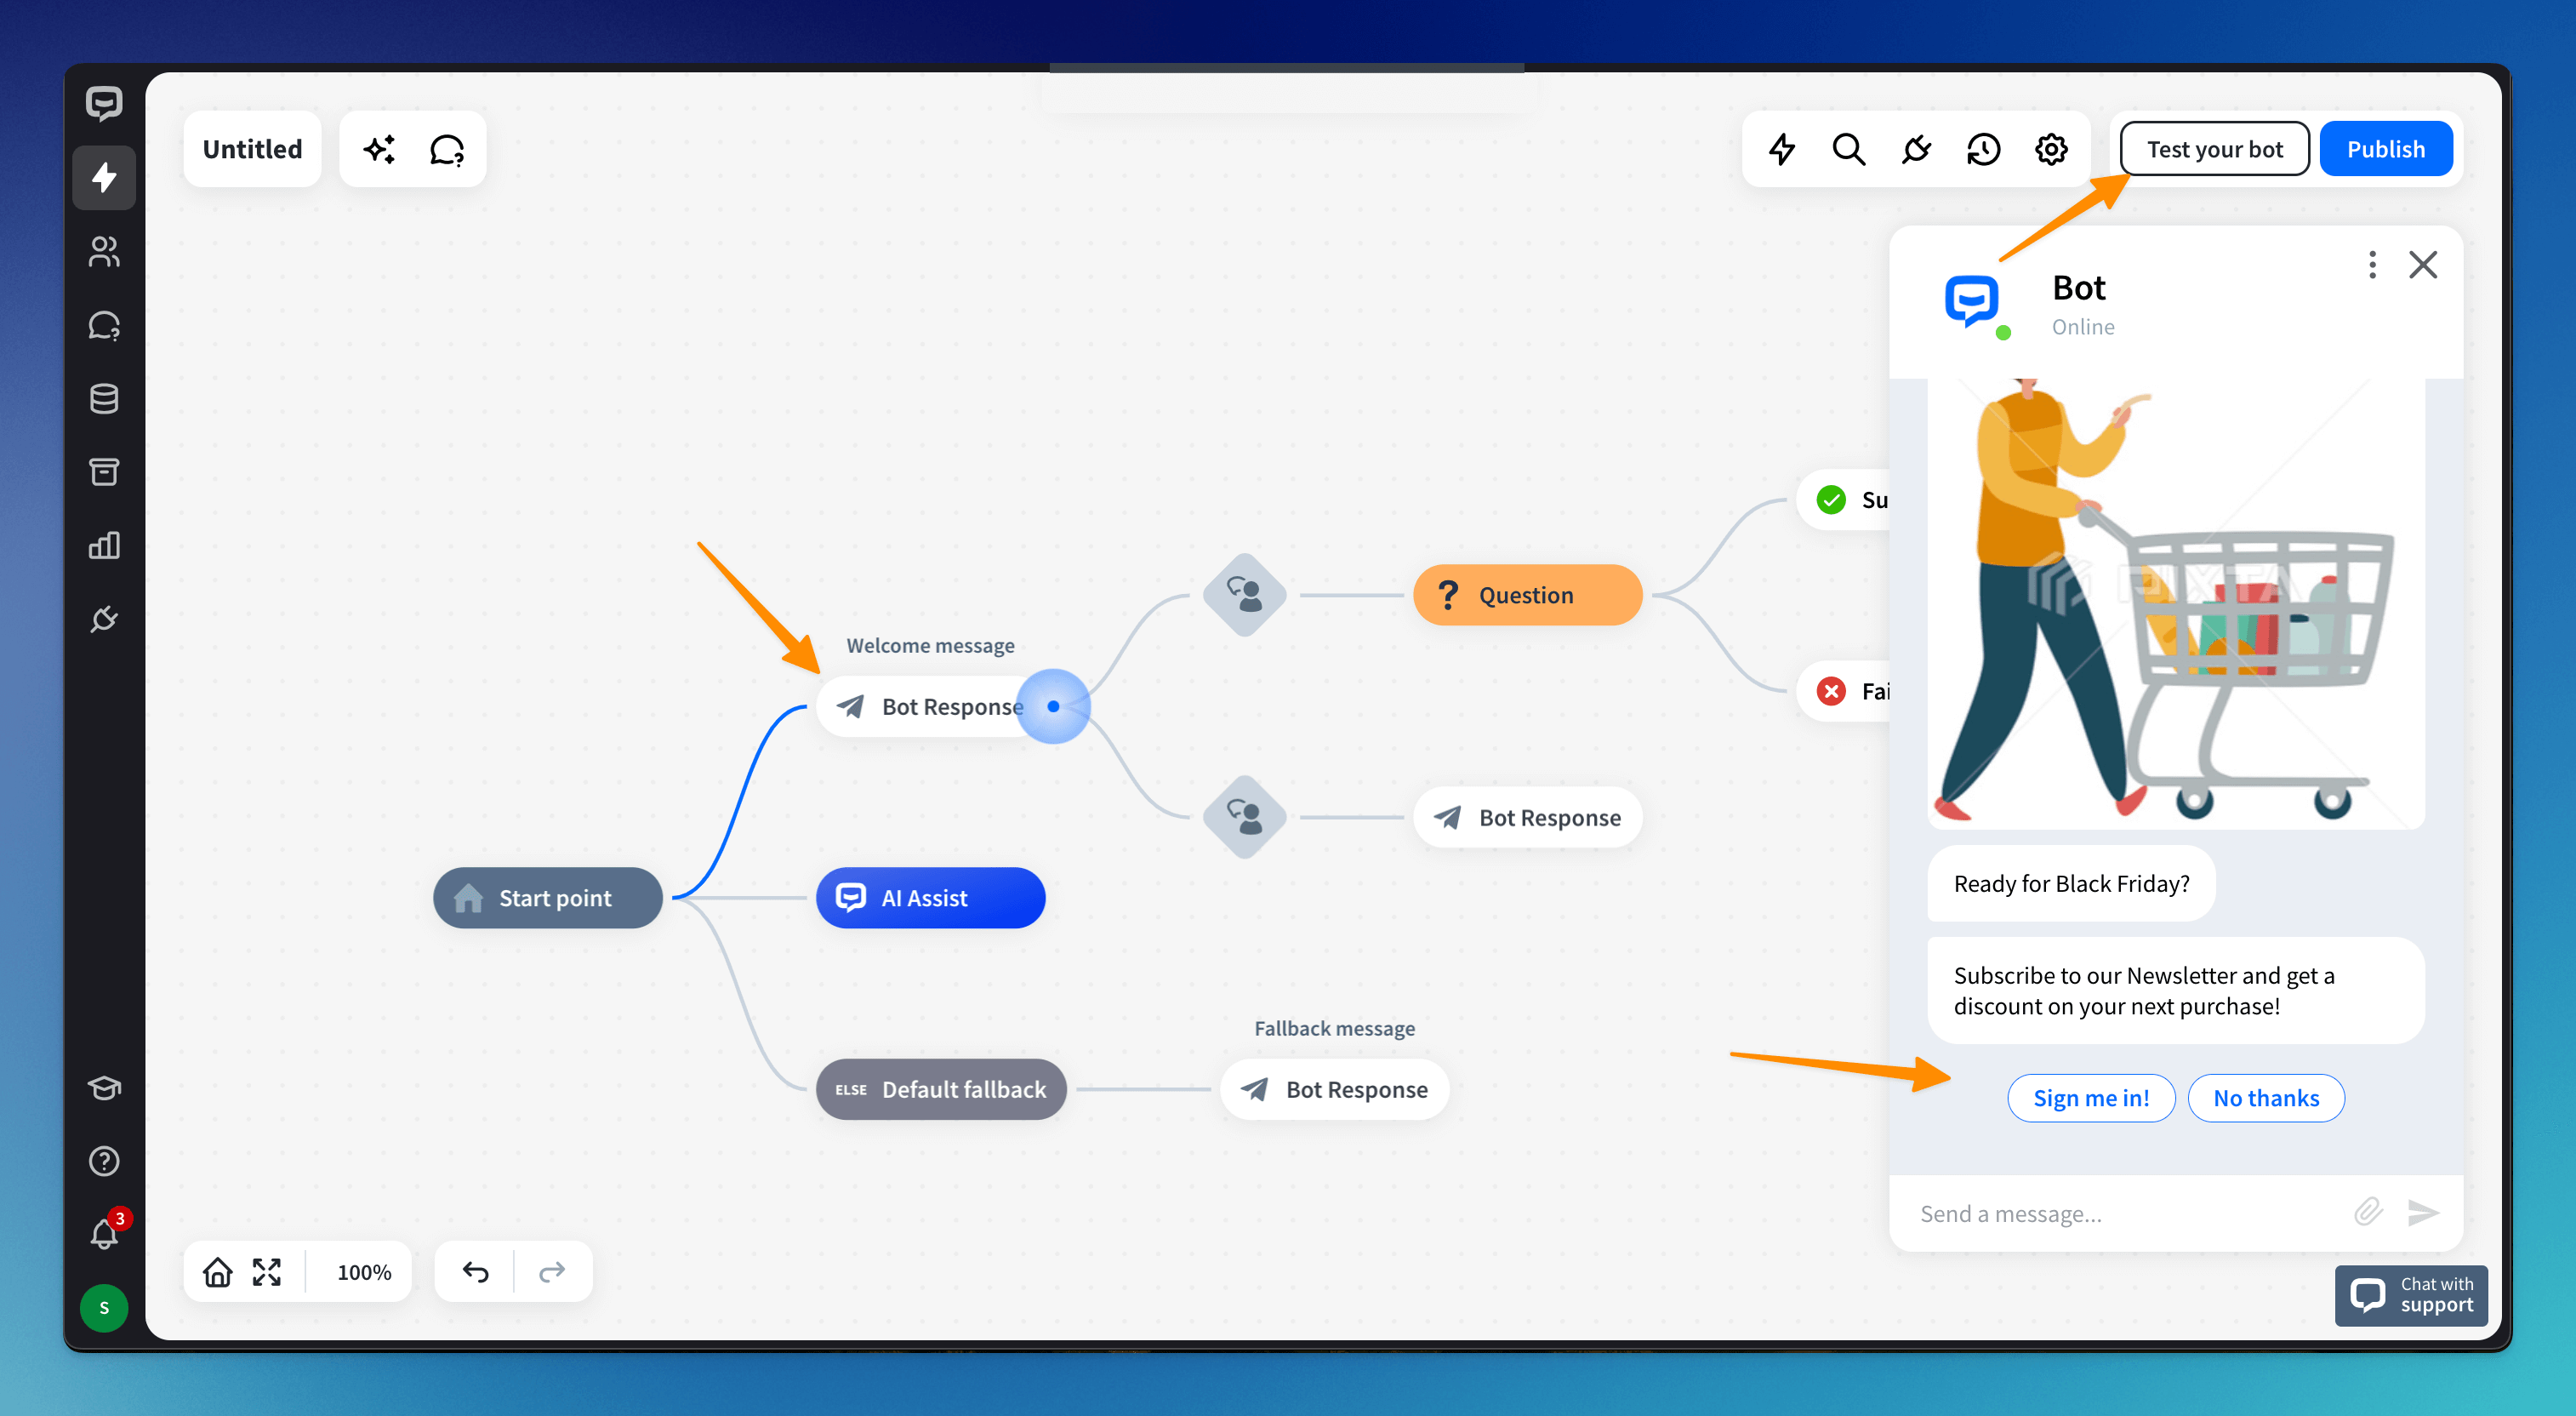Select the orange Question node

[1526, 595]
